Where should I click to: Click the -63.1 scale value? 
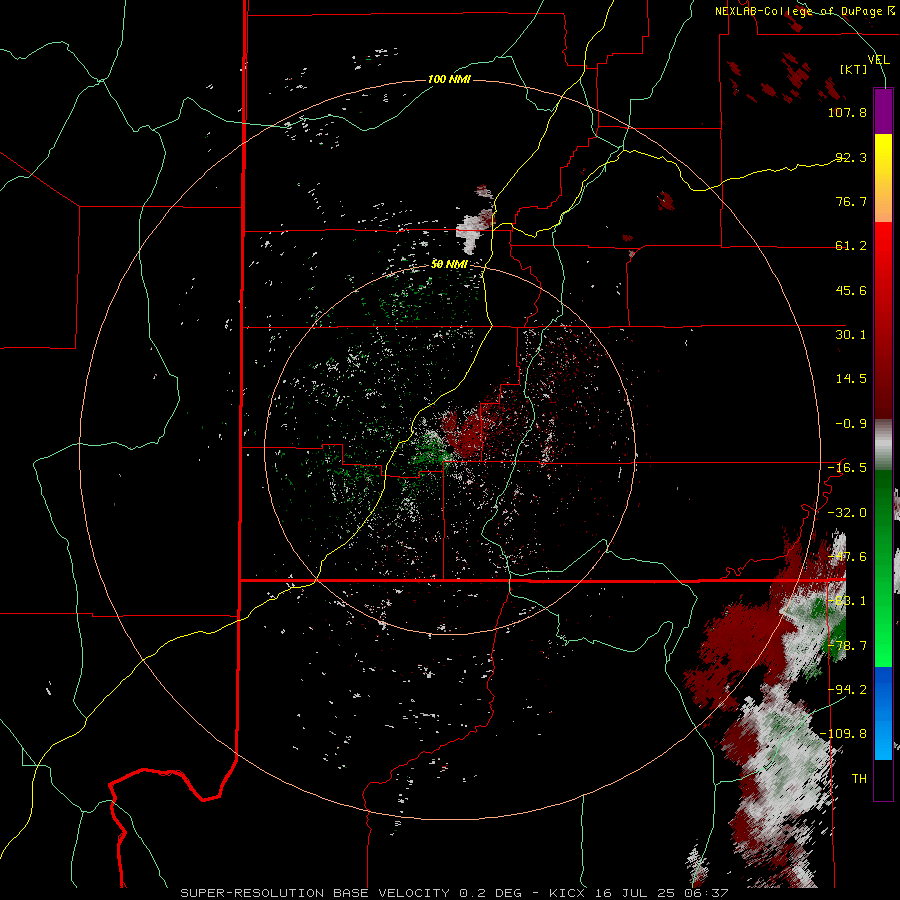tap(847, 601)
